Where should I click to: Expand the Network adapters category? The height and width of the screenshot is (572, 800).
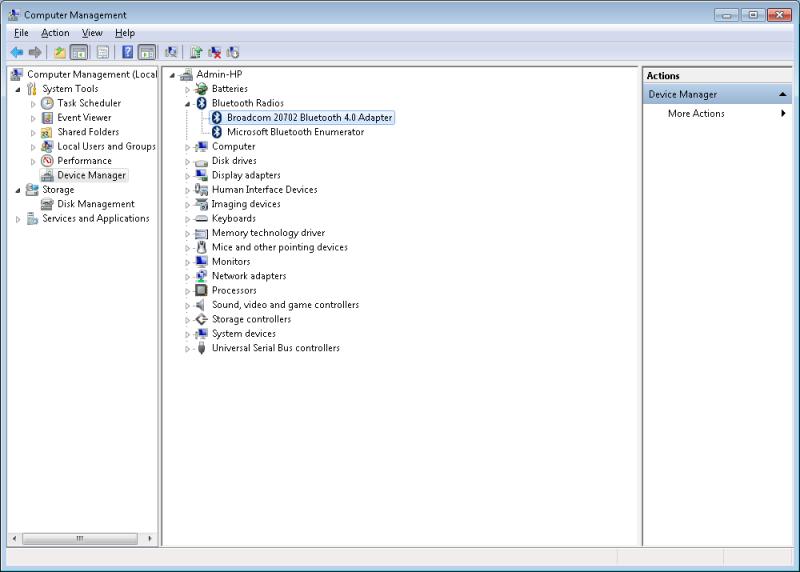coord(187,276)
